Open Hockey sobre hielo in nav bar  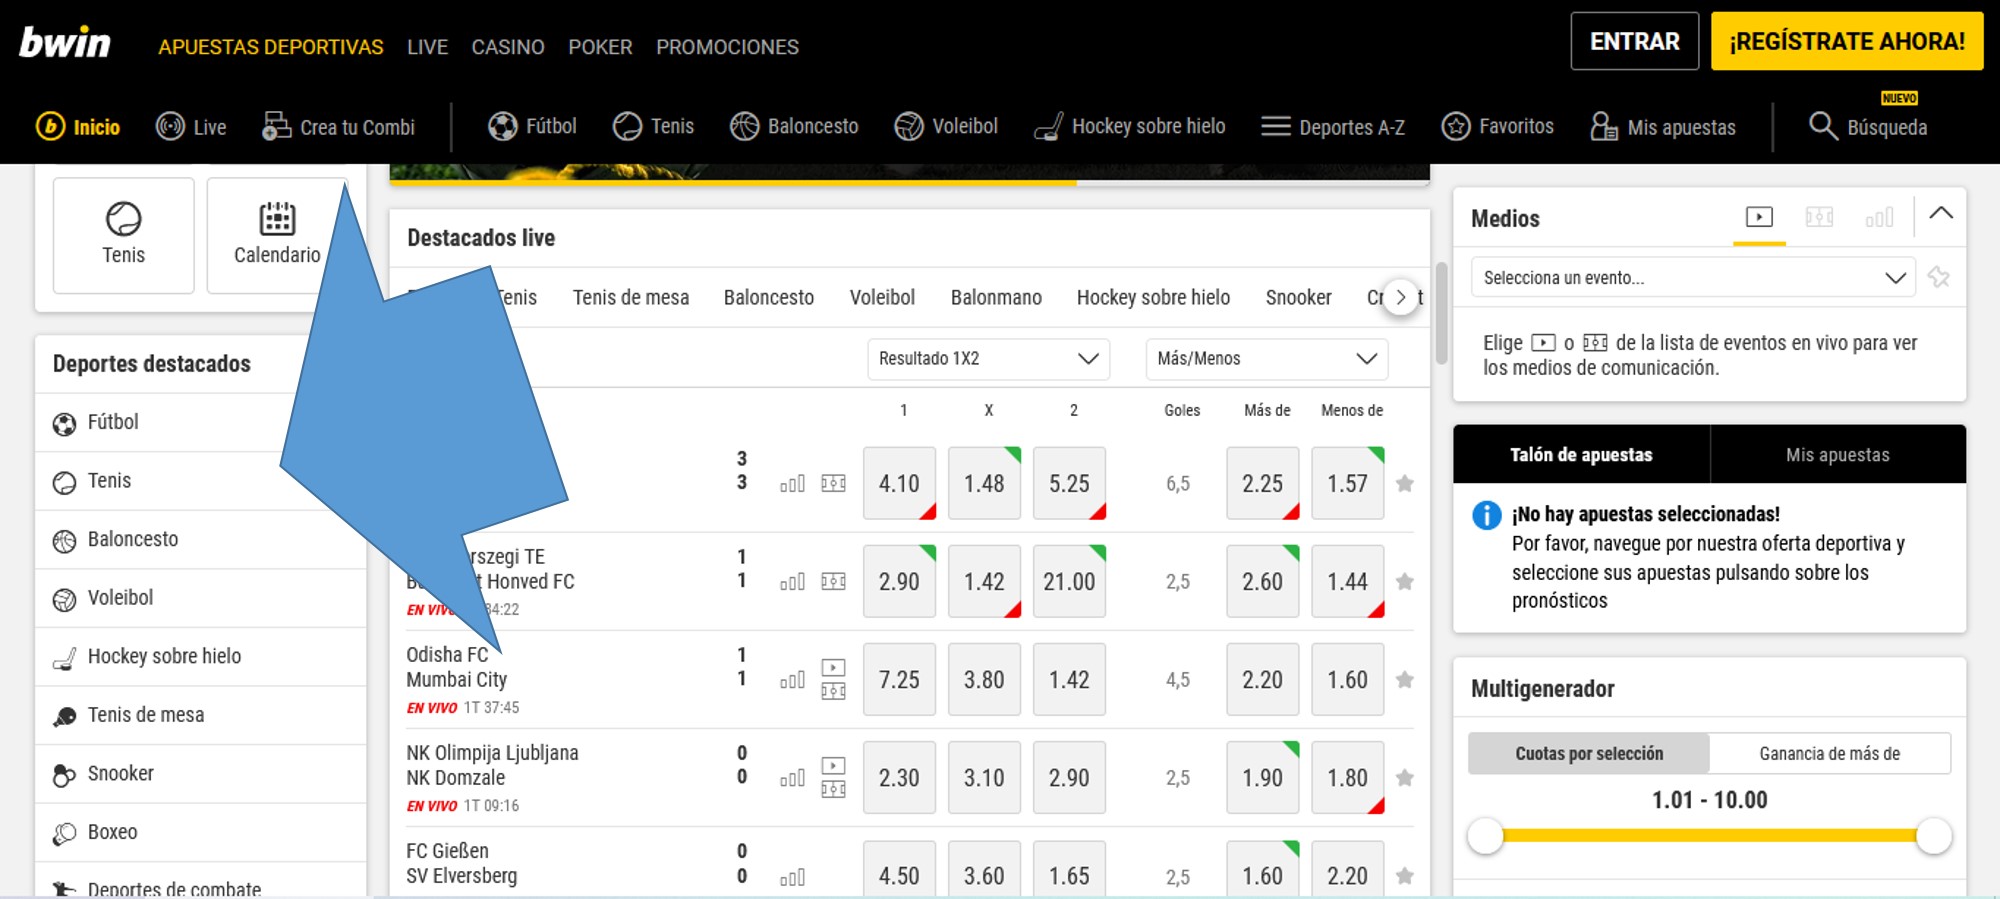pos(1130,126)
